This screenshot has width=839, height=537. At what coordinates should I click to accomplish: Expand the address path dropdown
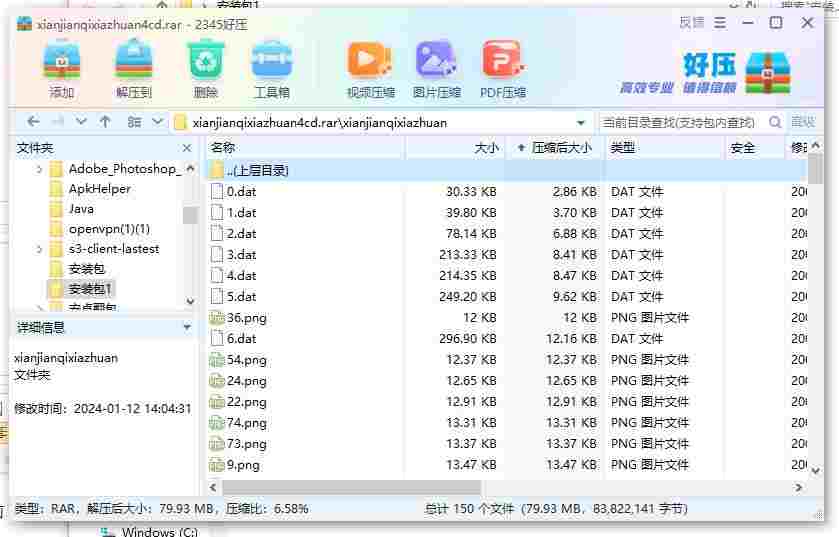(581, 123)
